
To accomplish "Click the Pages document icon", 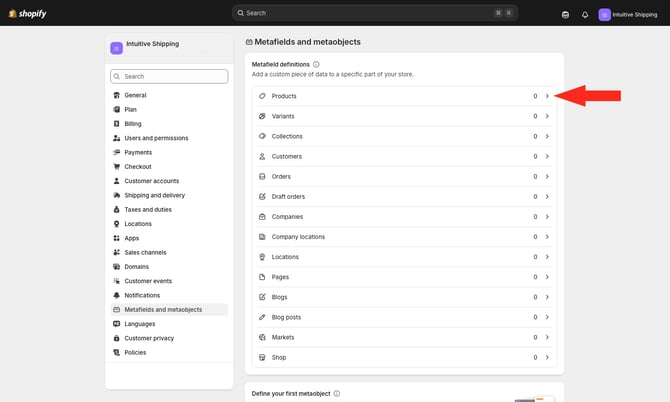I will [x=262, y=277].
